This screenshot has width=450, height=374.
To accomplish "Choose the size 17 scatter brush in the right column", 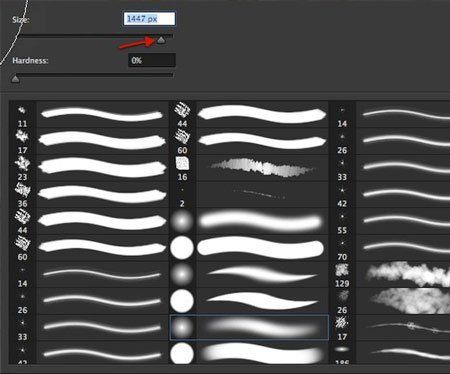I will [390, 328].
